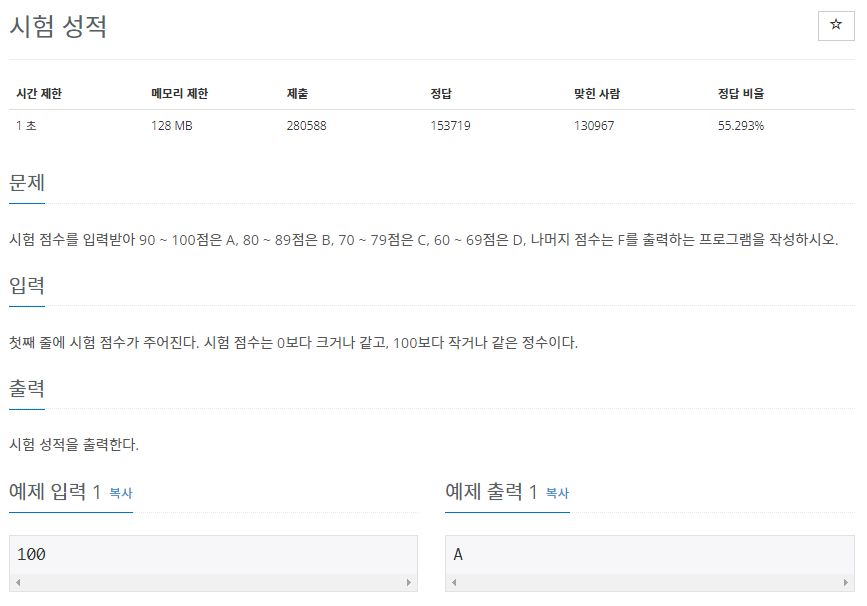This screenshot has width=867, height=606.
Task: Copy example output 1 via 복사 link
Action: pyautogui.click(x=557, y=493)
